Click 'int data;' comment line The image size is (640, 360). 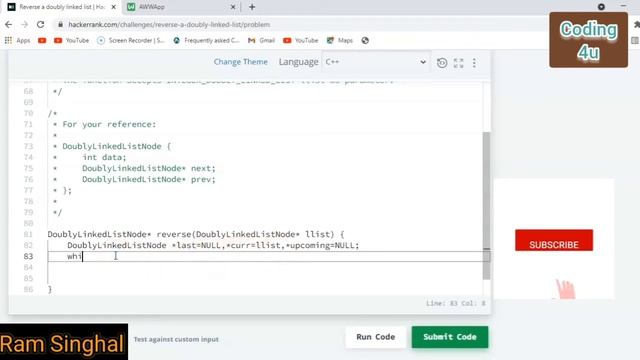point(104,157)
